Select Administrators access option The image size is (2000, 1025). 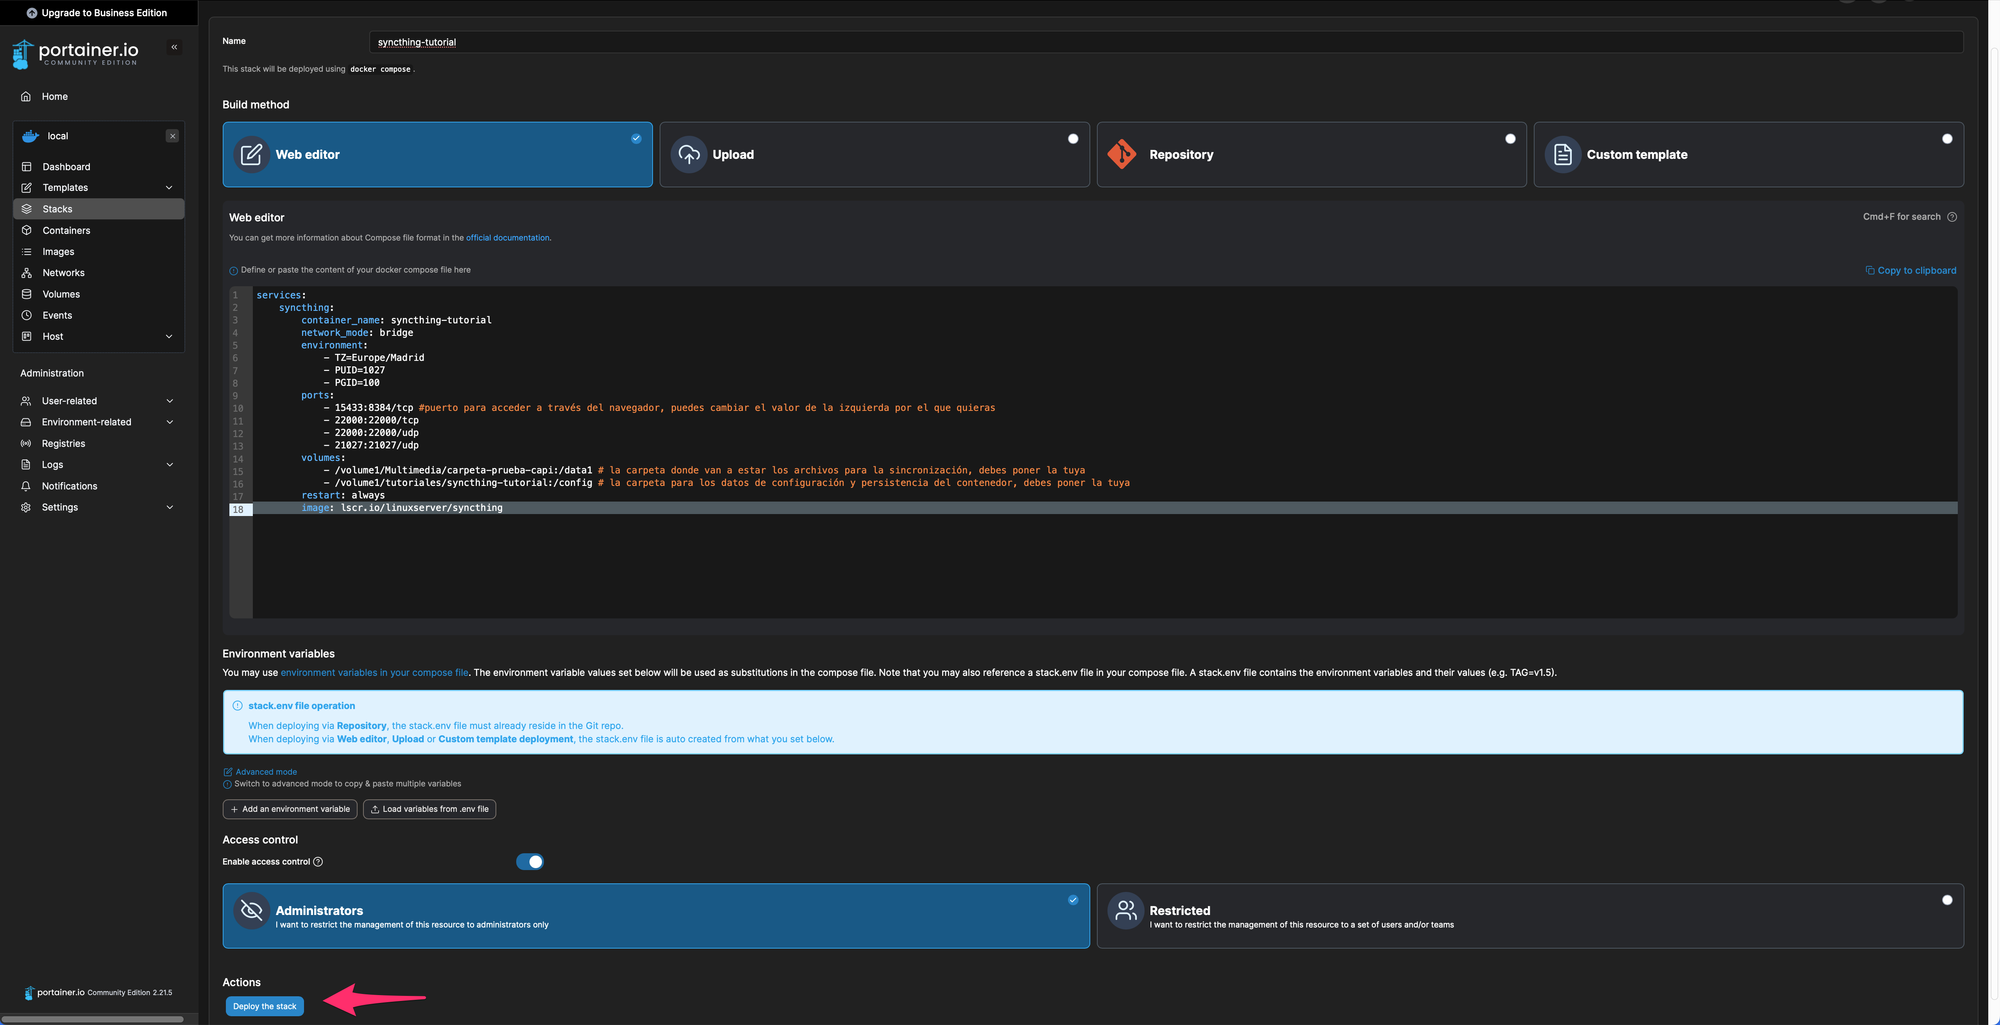point(656,916)
